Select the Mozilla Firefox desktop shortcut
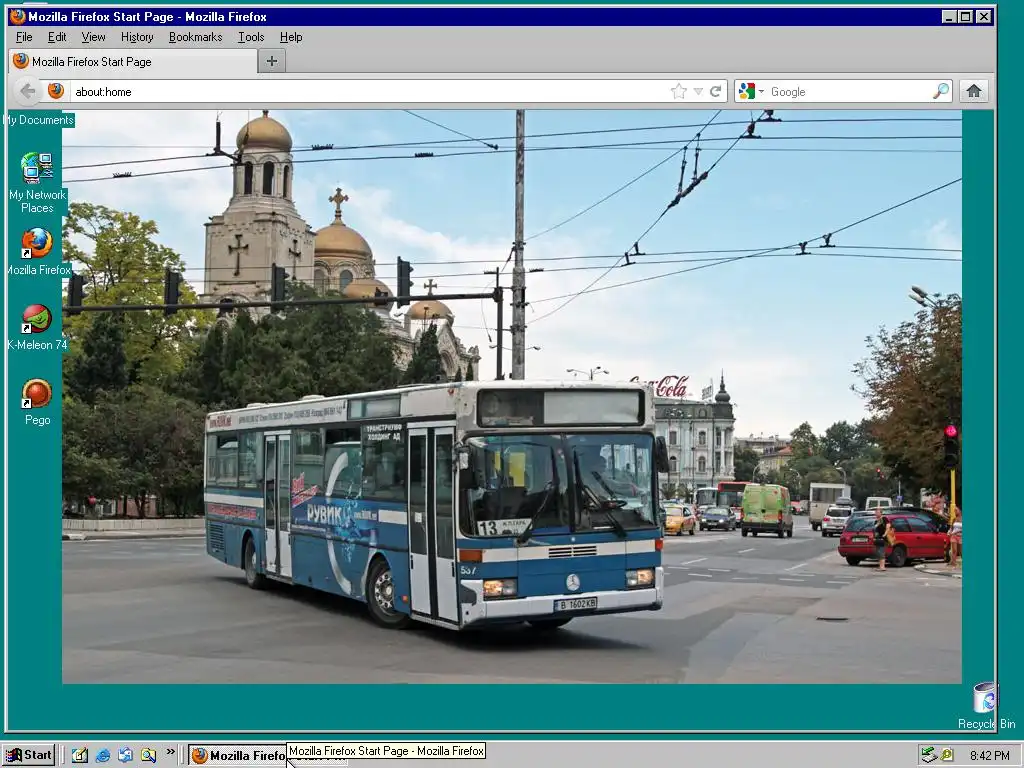This screenshot has height=768, width=1024. 37,251
